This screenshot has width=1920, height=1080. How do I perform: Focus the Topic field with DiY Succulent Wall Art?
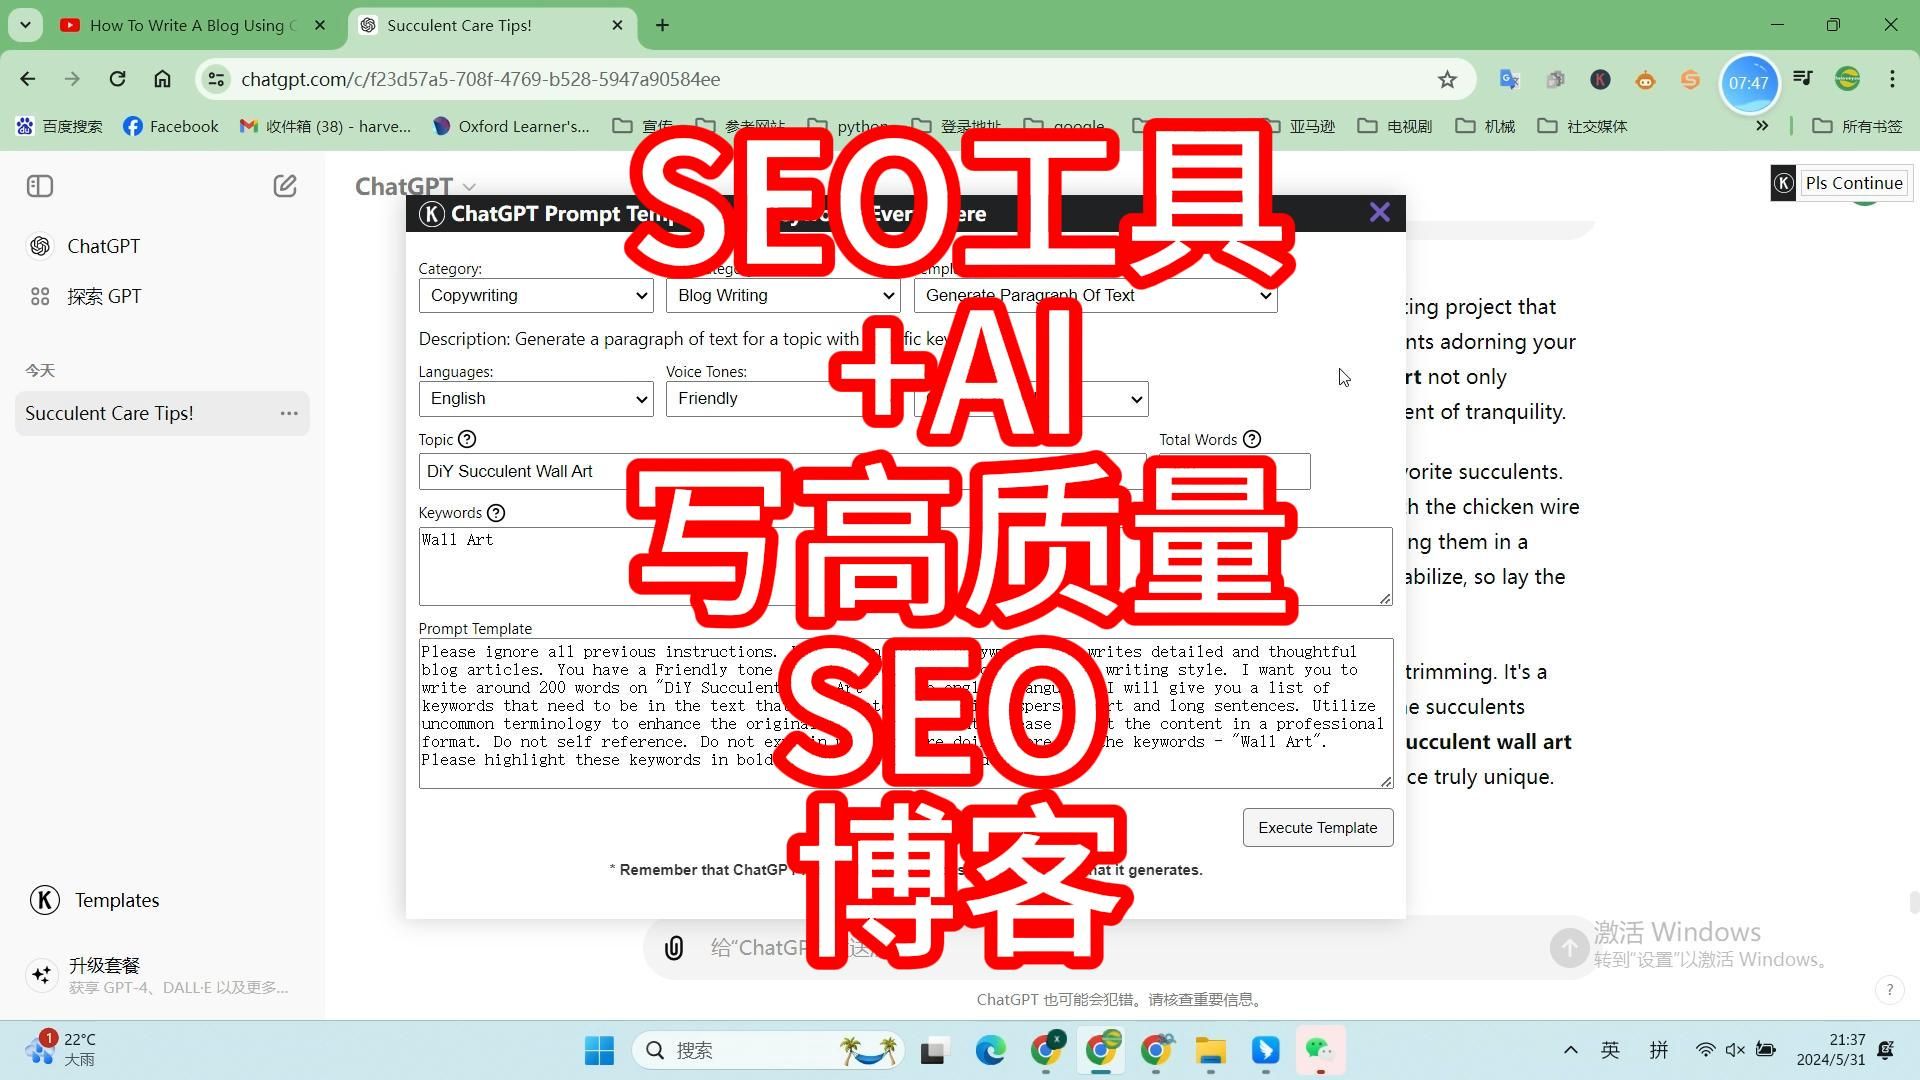point(782,471)
